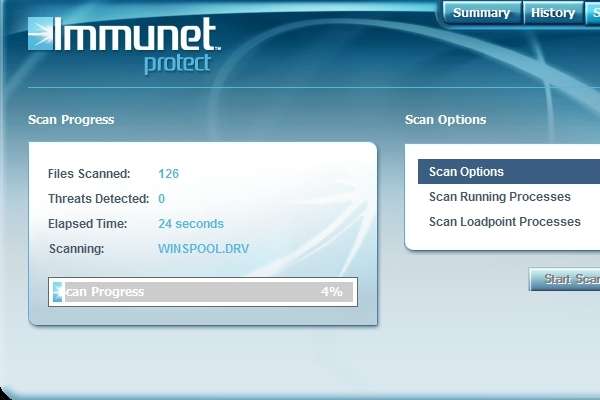Click the Immunet Protect logo
Image resolution: width=600 pixels, height=400 pixels.
click(x=124, y=45)
